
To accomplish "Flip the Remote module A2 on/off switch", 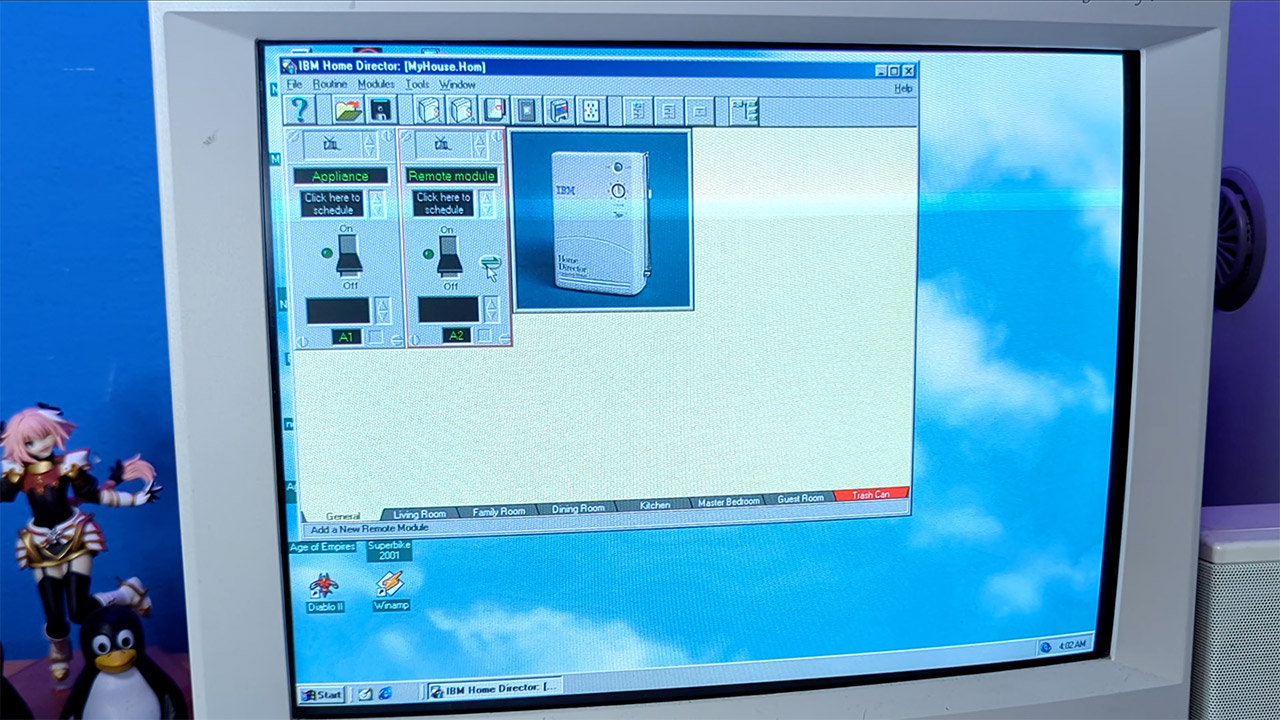I will (449, 256).
